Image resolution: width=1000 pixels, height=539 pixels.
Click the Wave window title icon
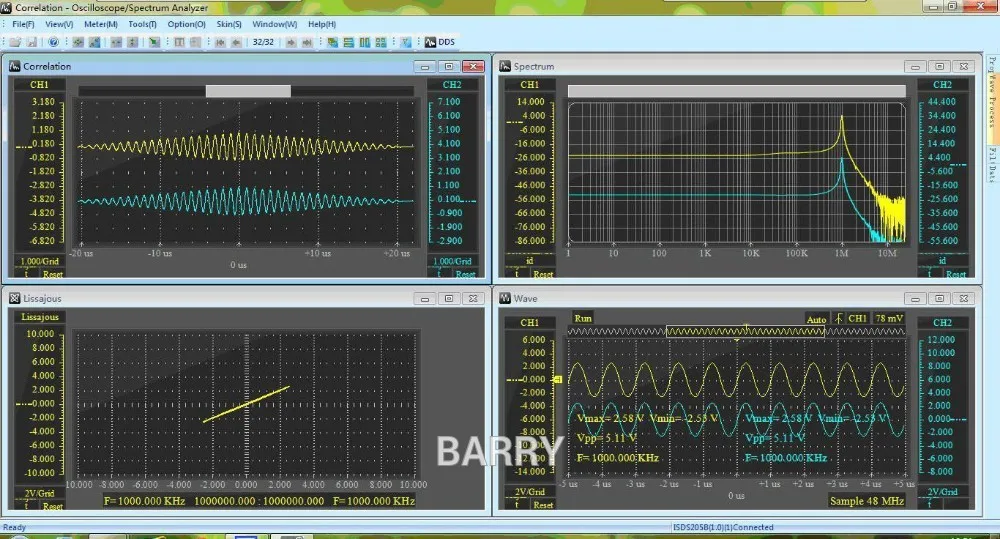point(505,298)
